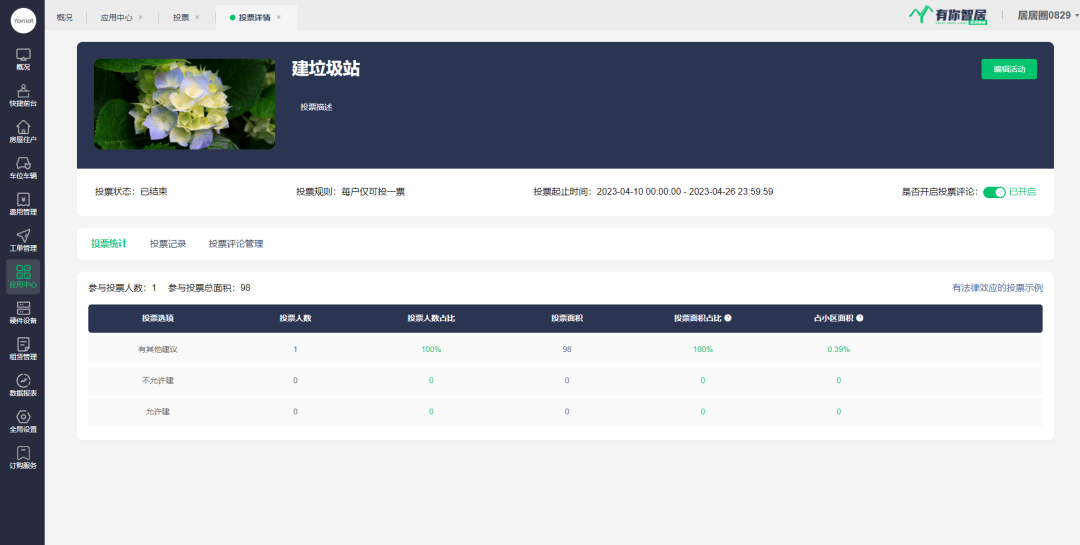Select 工单管理 paper plane icon
Screen dimensions: 1080x545
point(22,240)
